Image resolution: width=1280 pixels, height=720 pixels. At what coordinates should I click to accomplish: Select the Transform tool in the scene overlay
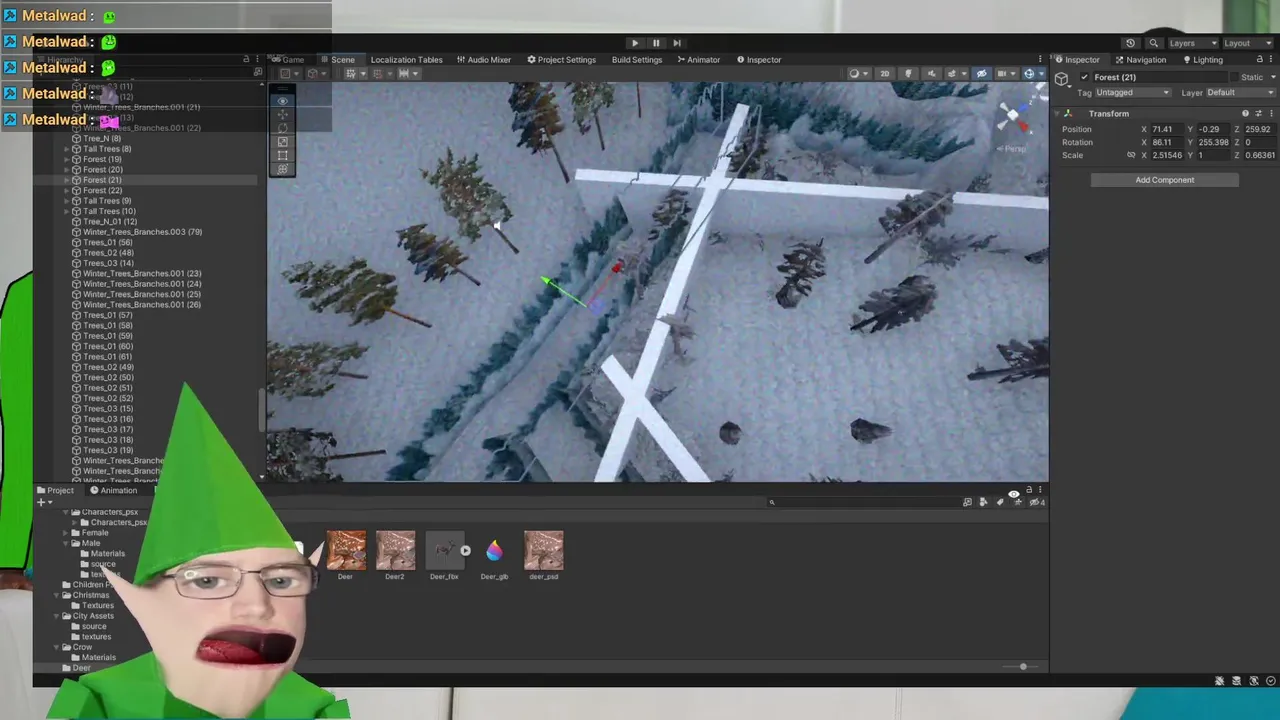(x=283, y=169)
